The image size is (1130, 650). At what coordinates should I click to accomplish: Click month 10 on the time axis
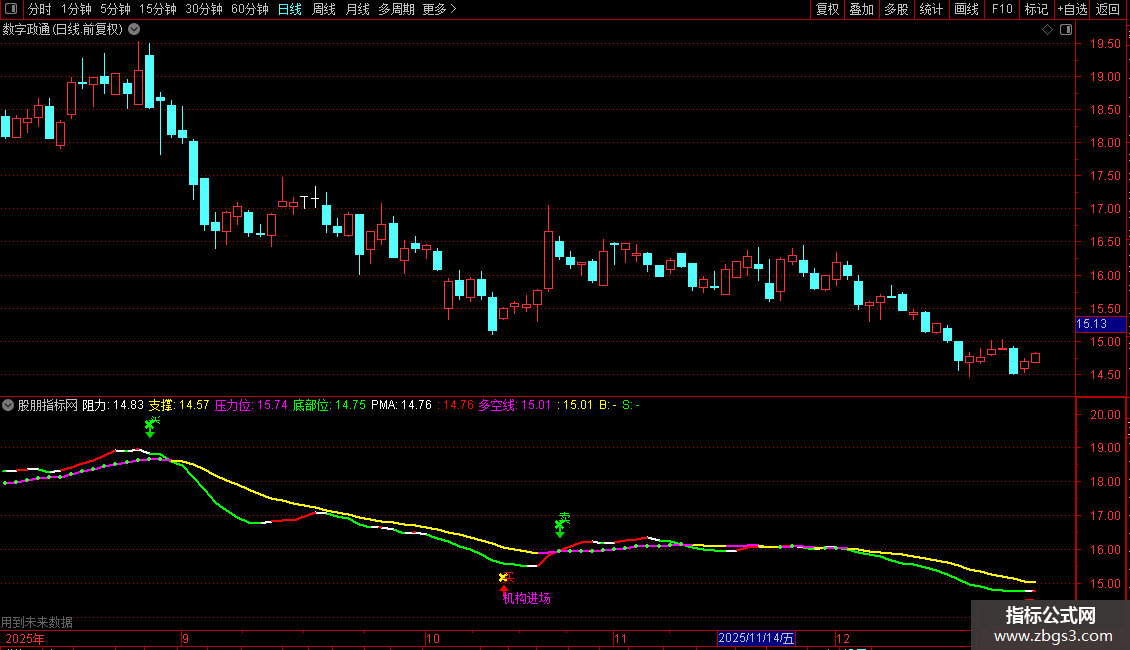pyautogui.click(x=432, y=638)
